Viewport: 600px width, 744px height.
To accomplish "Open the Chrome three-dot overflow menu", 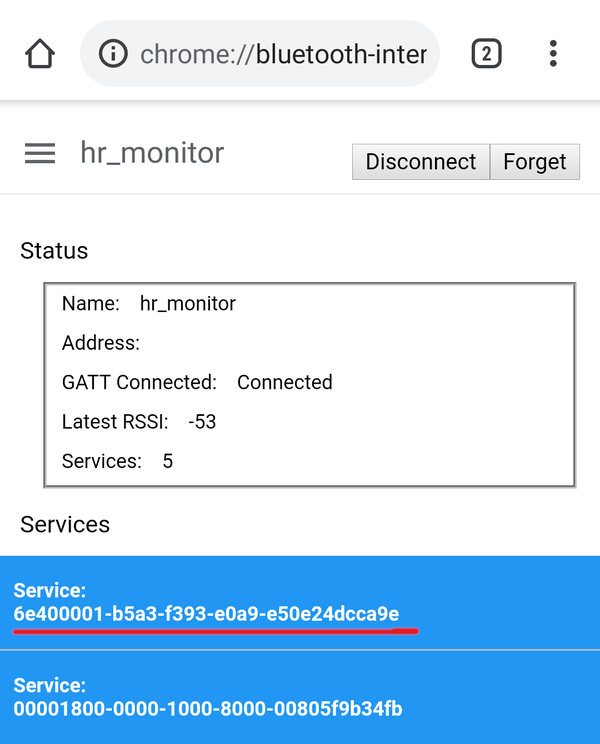I will point(553,53).
